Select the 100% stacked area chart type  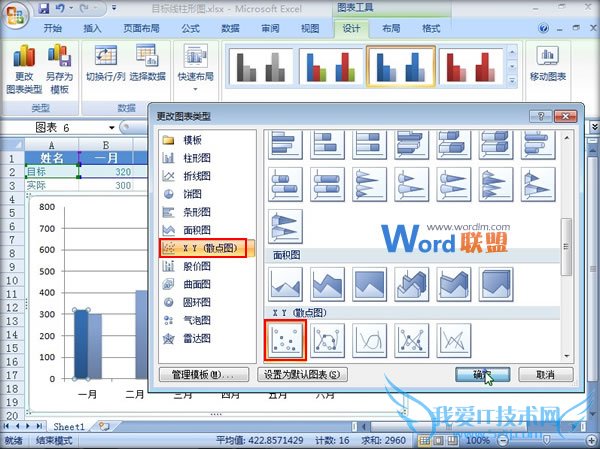369,284
